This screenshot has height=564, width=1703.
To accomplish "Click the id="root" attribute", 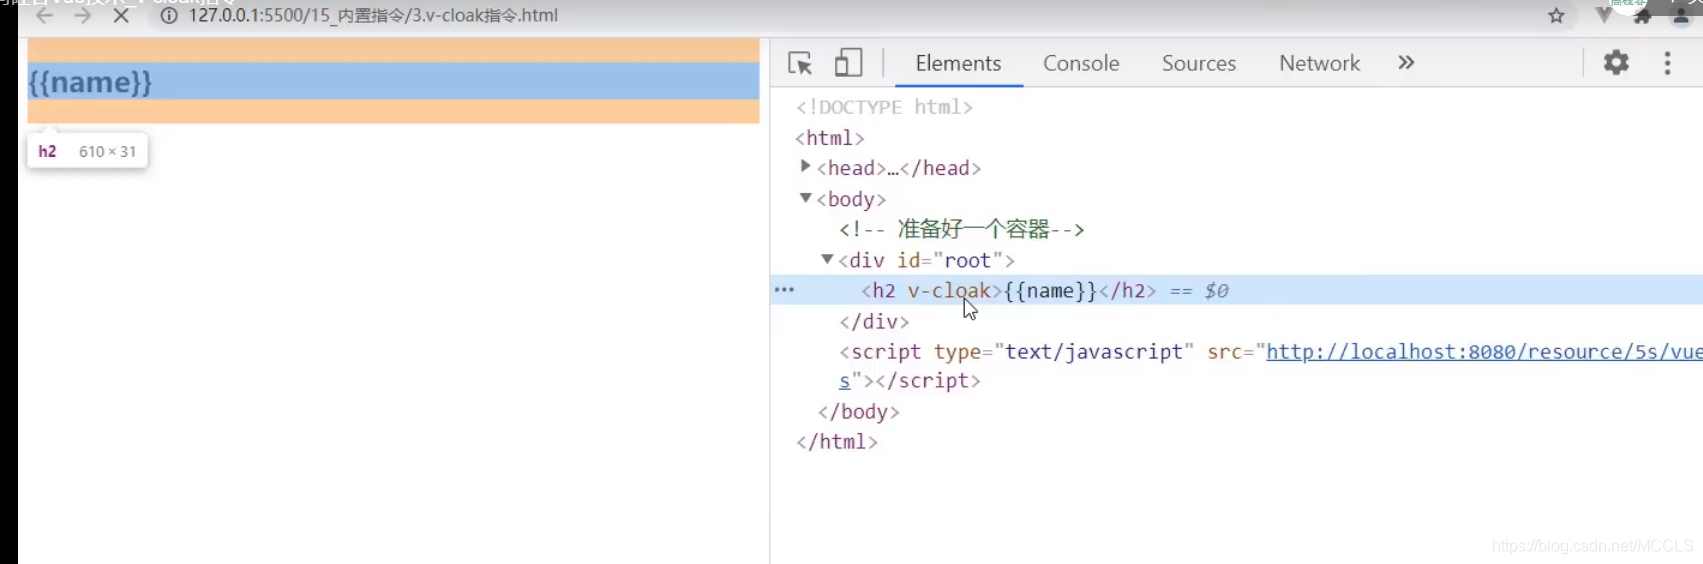I will (x=949, y=260).
